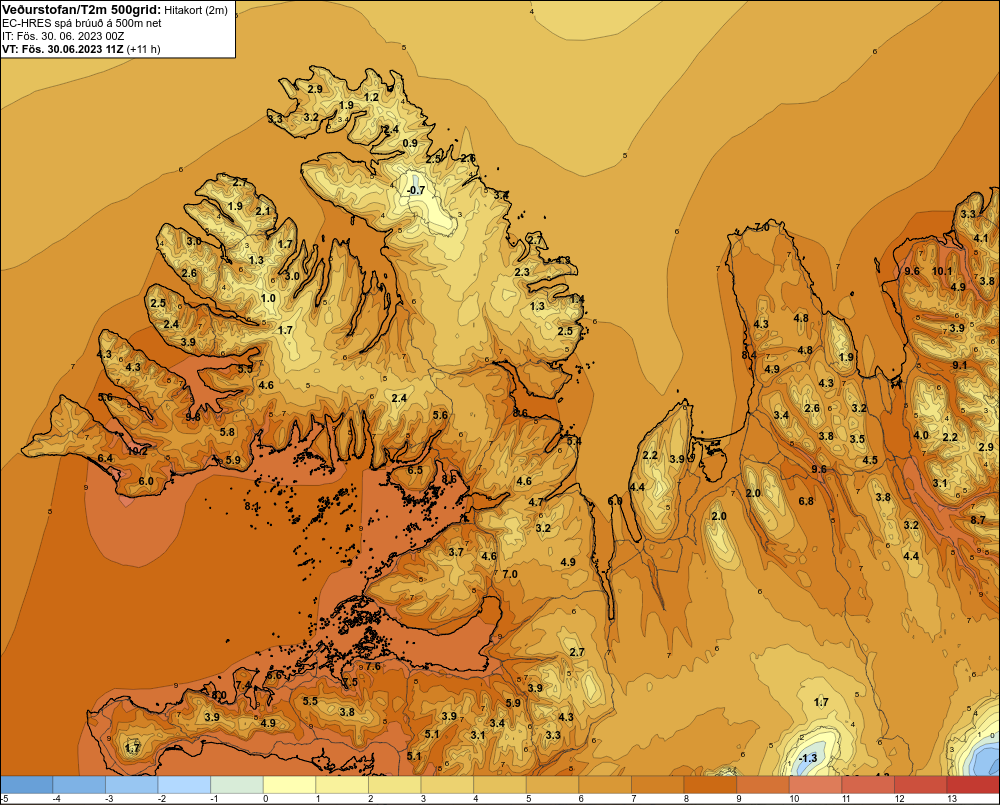Screen dimensions: 1000x805
Task: Click the '7.6' temperature value
Action: (373, 666)
